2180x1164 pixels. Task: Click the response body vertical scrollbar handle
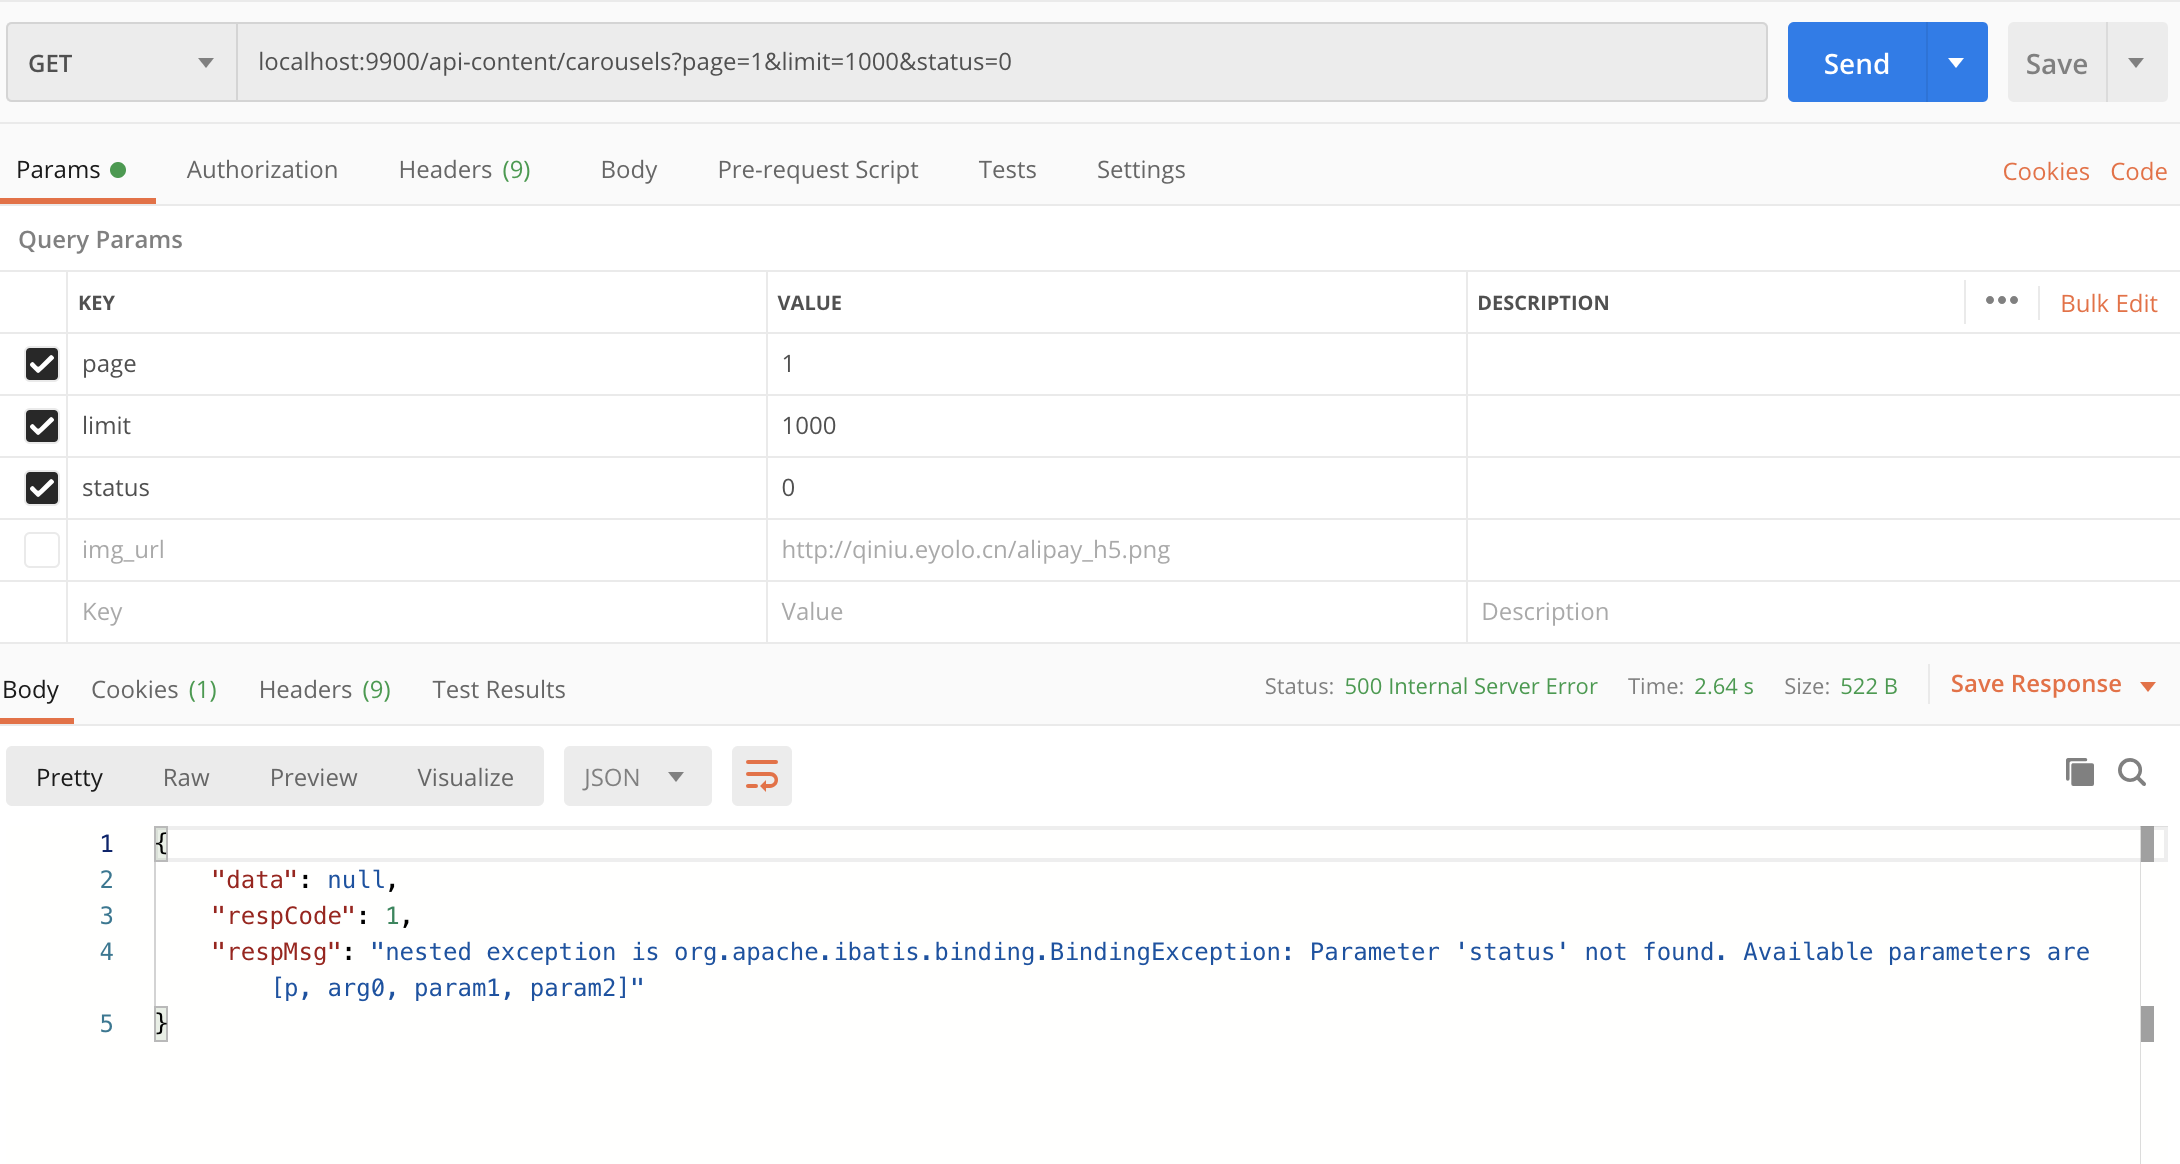tap(2146, 845)
